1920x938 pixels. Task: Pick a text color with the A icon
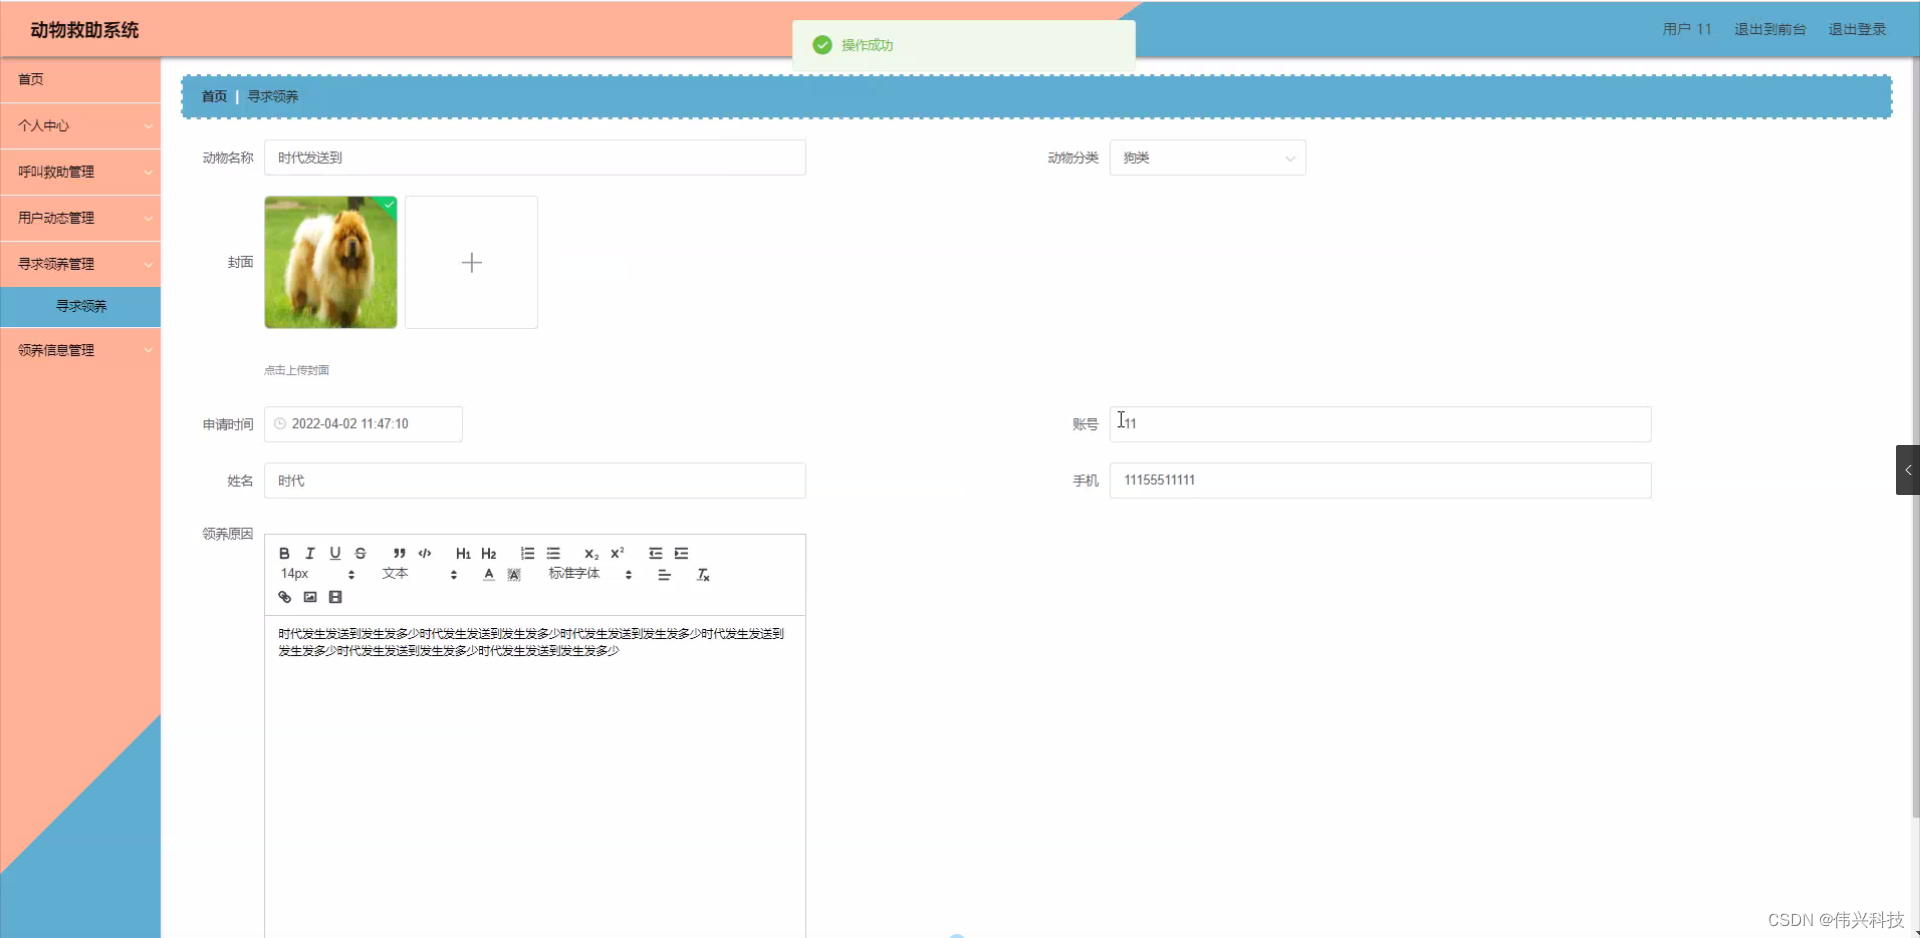tap(488, 574)
